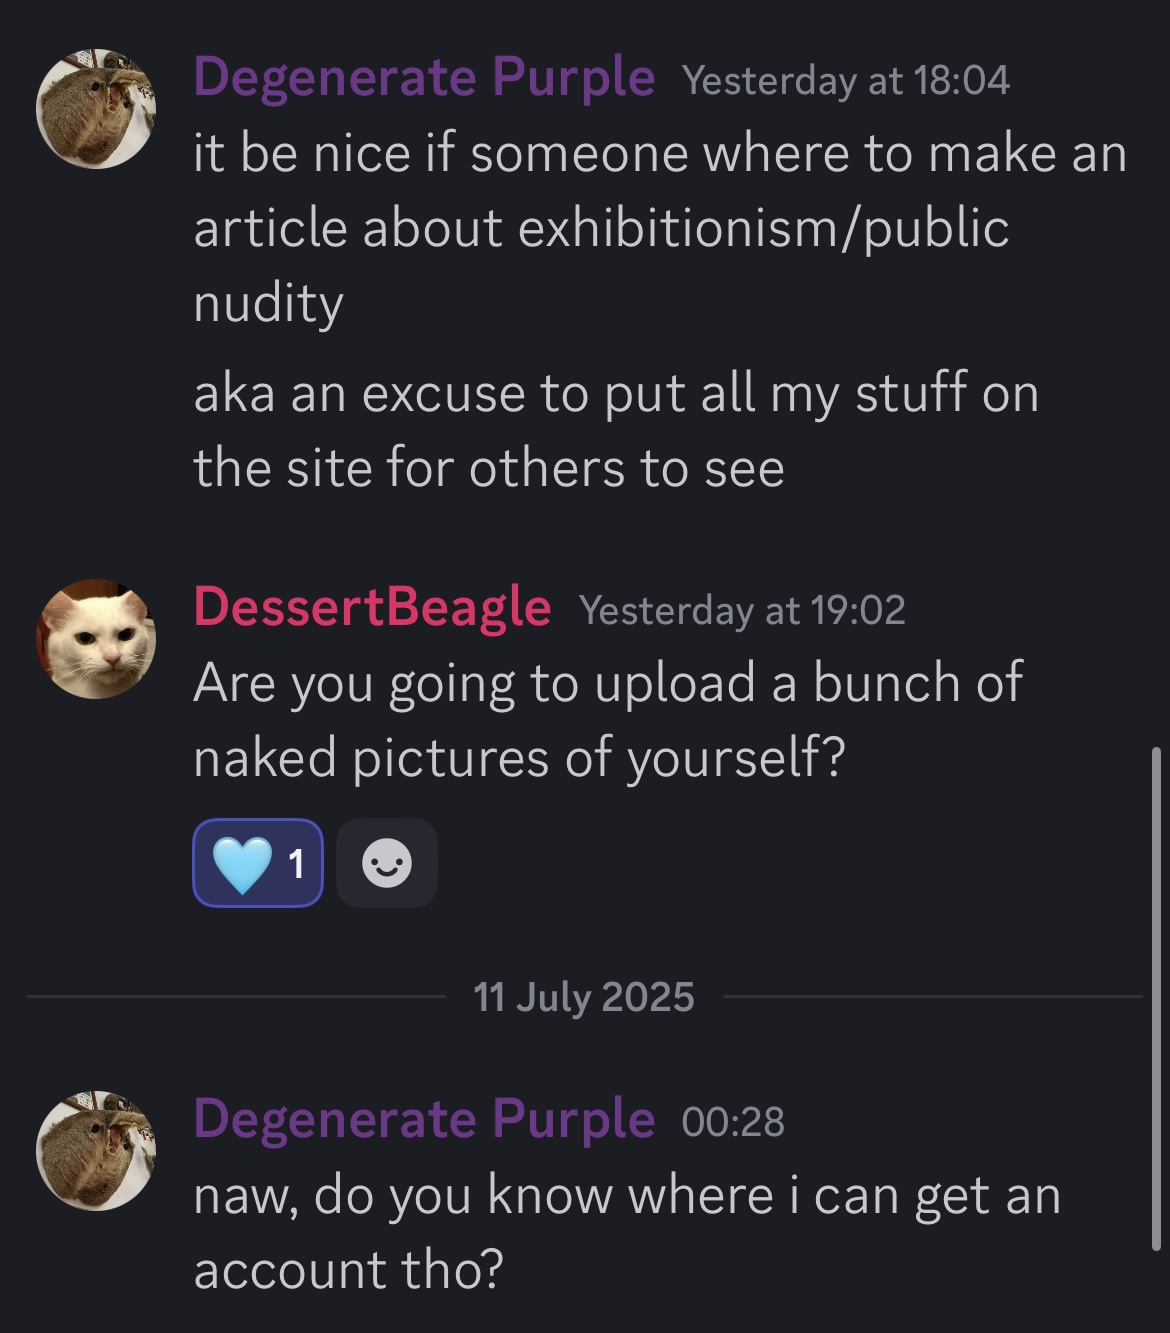This screenshot has height=1333, width=1170.
Task: Select DessertBeagle's 'Are you going to upload' message
Action: [608, 720]
